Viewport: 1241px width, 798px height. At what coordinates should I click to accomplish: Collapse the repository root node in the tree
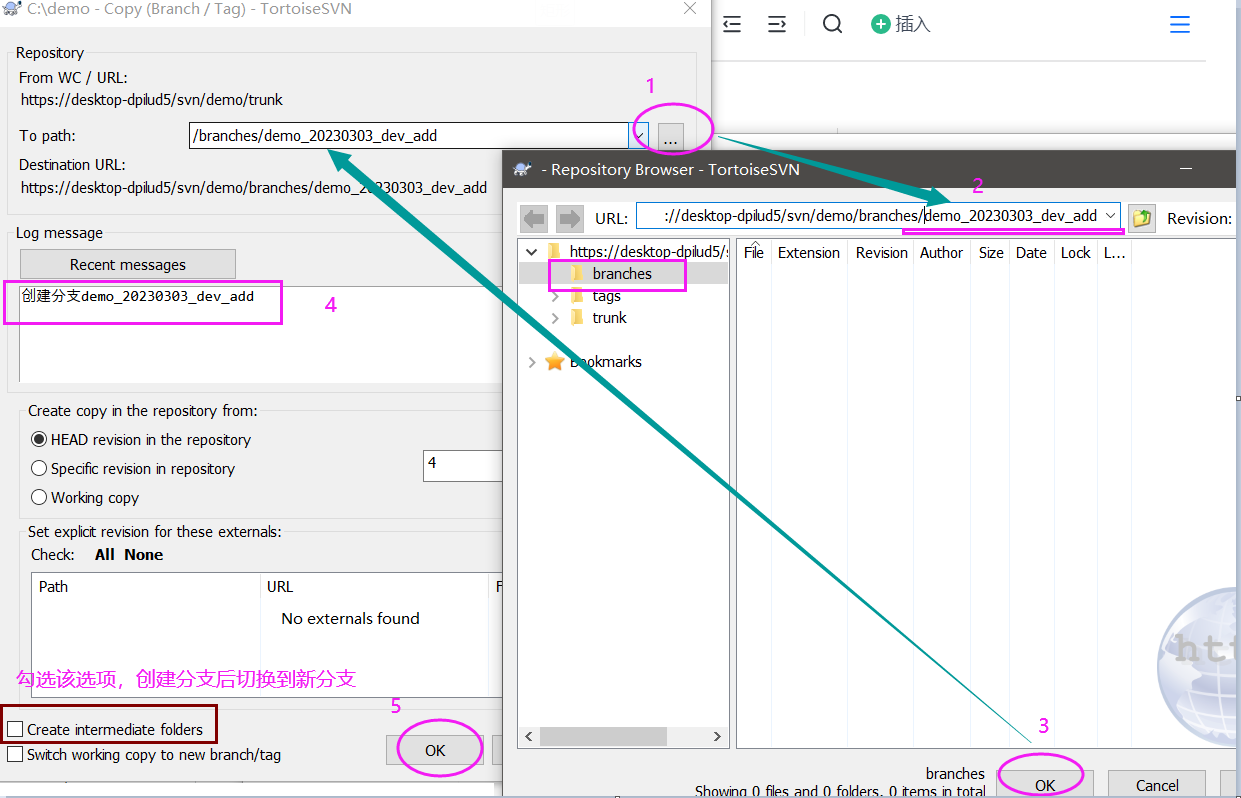(x=531, y=252)
